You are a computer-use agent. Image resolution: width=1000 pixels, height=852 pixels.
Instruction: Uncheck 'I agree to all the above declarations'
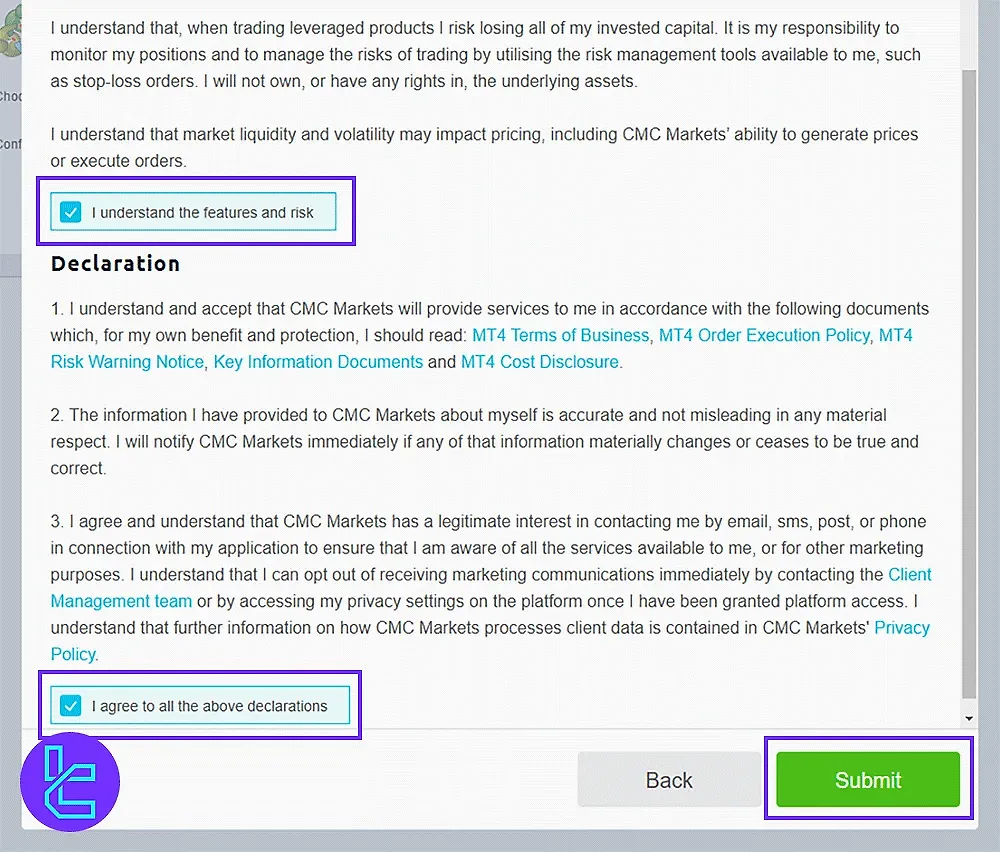(70, 705)
